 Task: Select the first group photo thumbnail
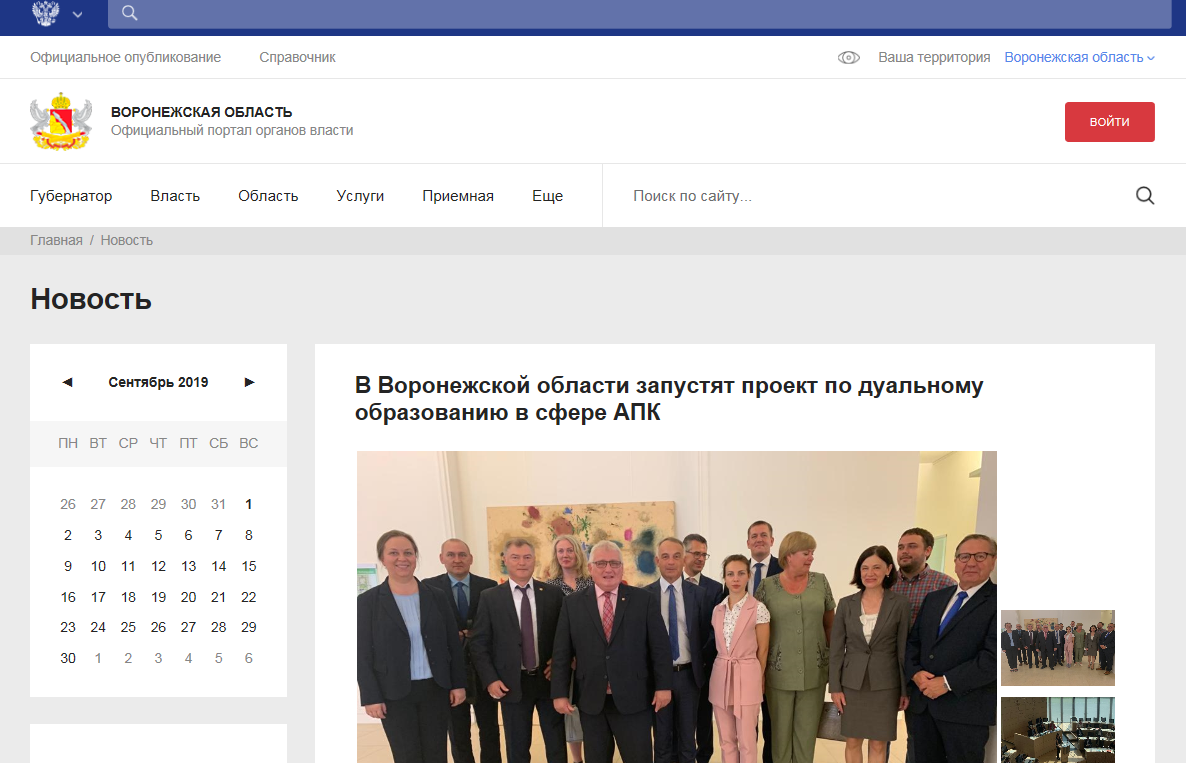tap(1057, 648)
